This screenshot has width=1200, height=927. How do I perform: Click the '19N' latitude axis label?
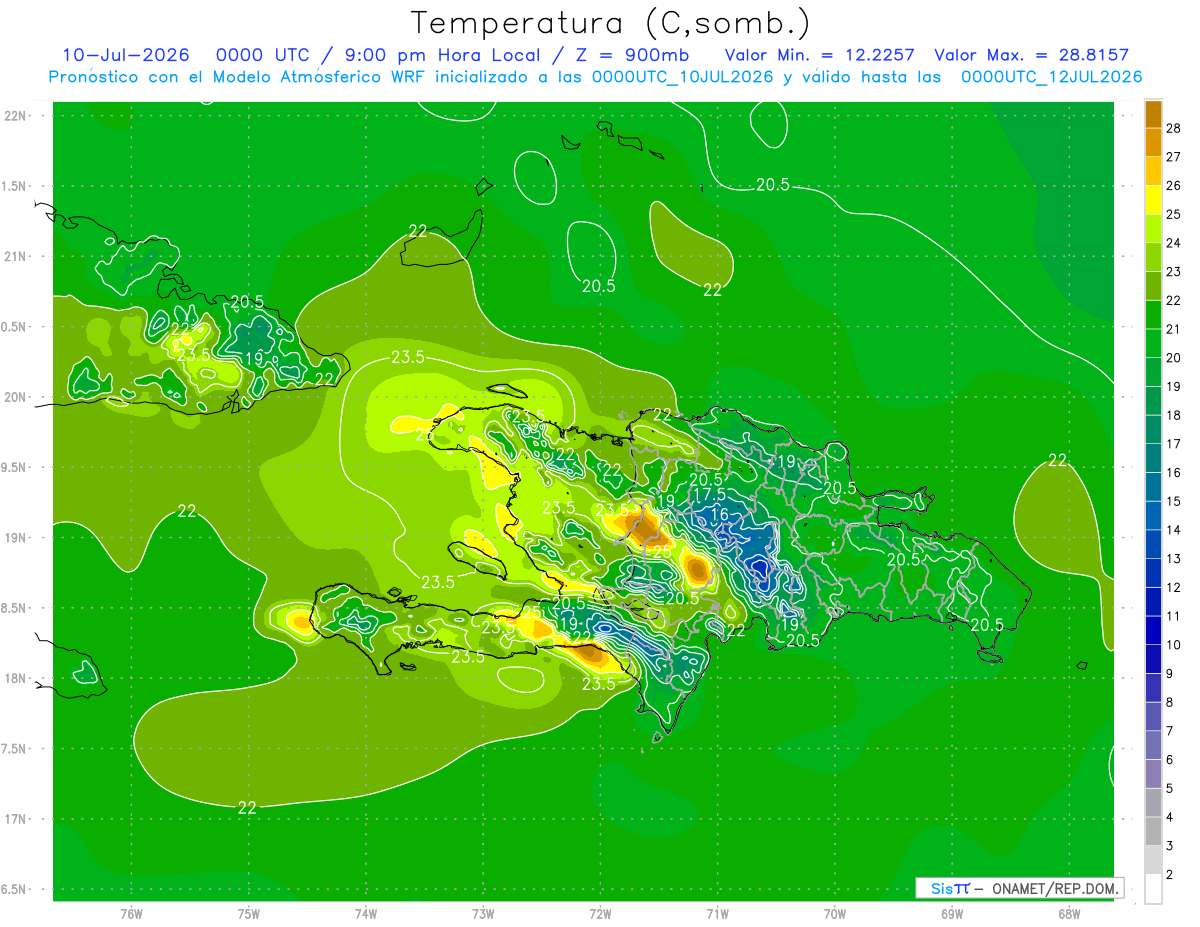tap(15, 538)
